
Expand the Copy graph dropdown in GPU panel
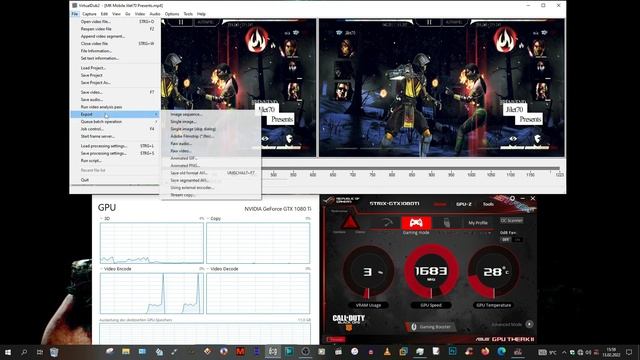click(x=208, y=219)
